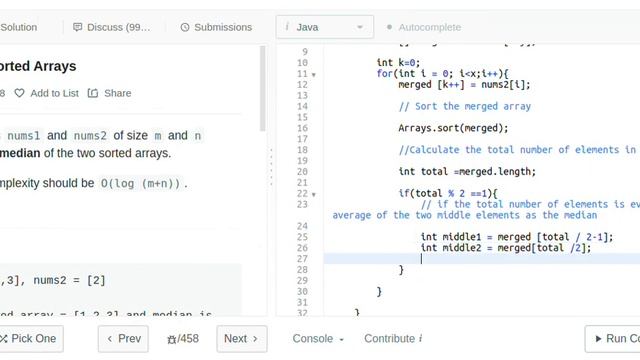Viewport: 640px width, 360px height.
Task: Click the for(int i = 0; i<x;i++){ line
Action: (442, 73)
